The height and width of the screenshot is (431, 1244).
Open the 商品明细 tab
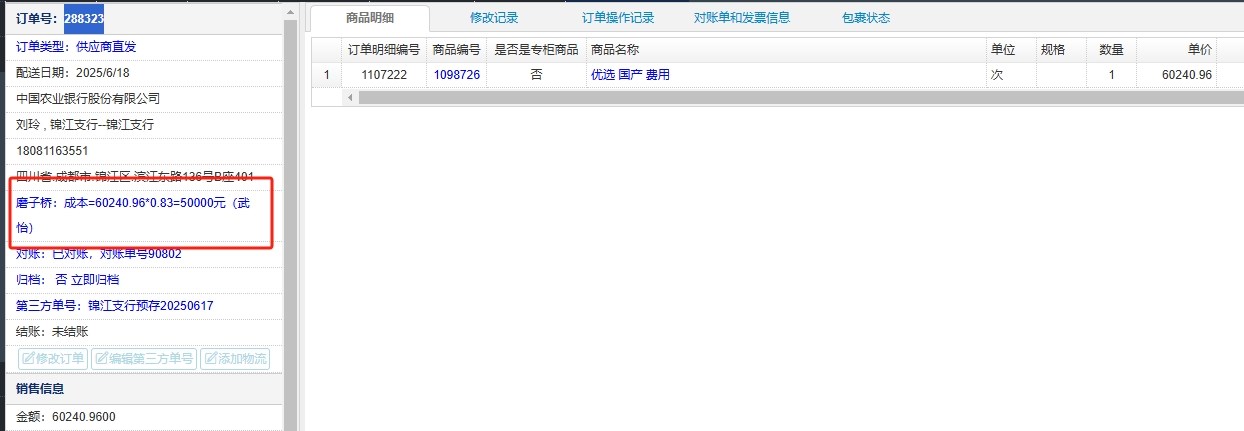pyautogui.click(x=369, y=18)
